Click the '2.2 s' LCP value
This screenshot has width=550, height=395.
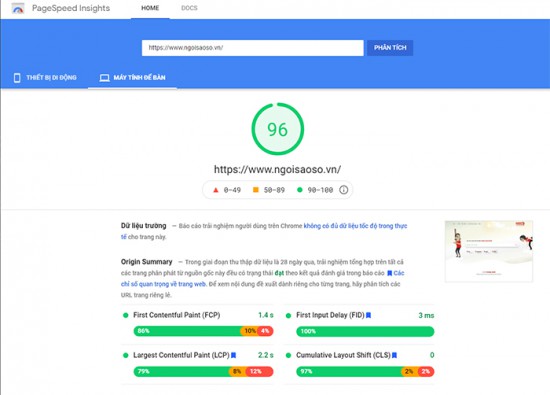pyautogui.click(x=266, y=355)
